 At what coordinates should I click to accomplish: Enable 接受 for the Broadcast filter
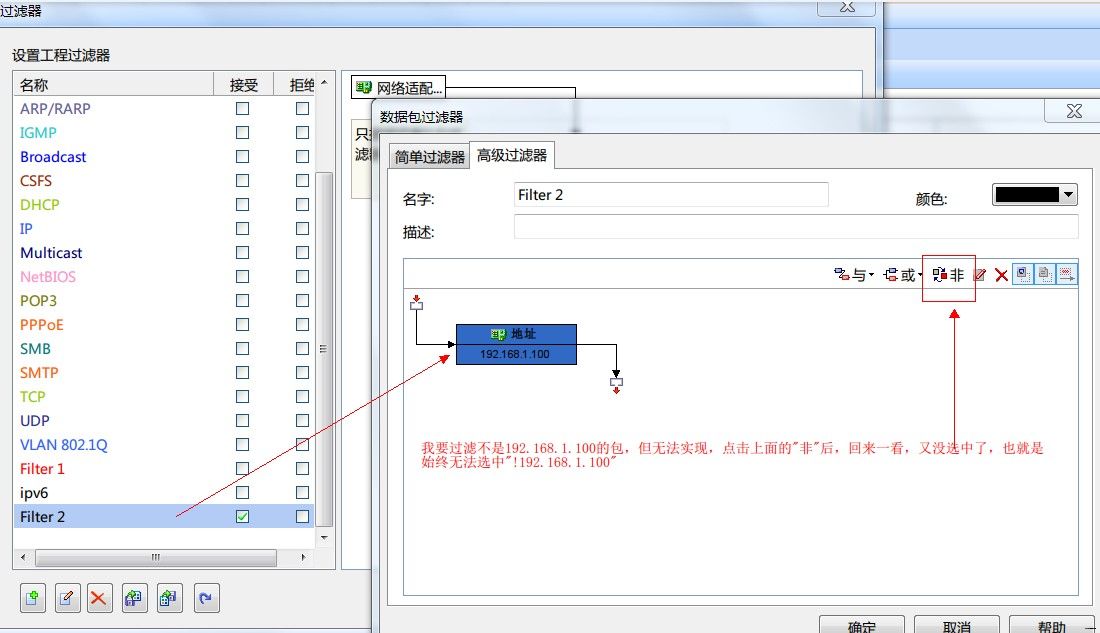click(242, 157)
